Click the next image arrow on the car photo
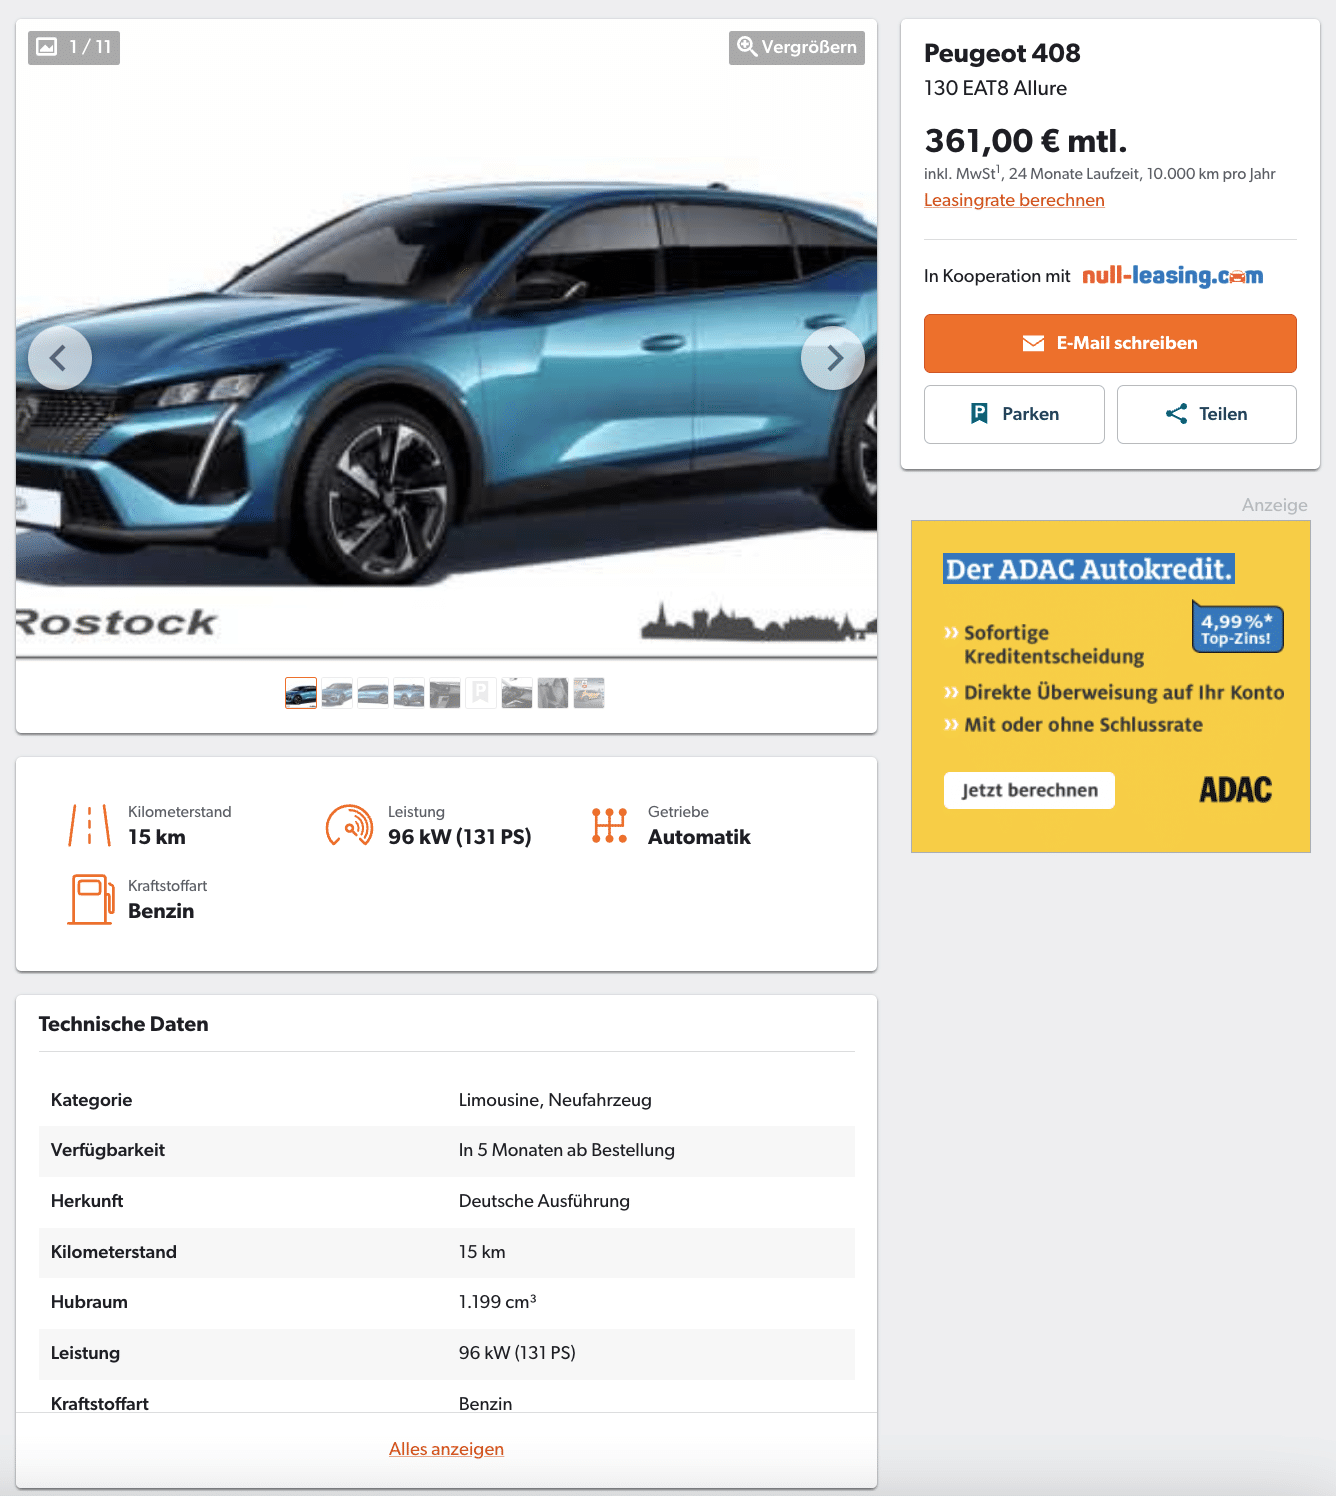Screen dimensions: 1336x1496 (833, 358)
